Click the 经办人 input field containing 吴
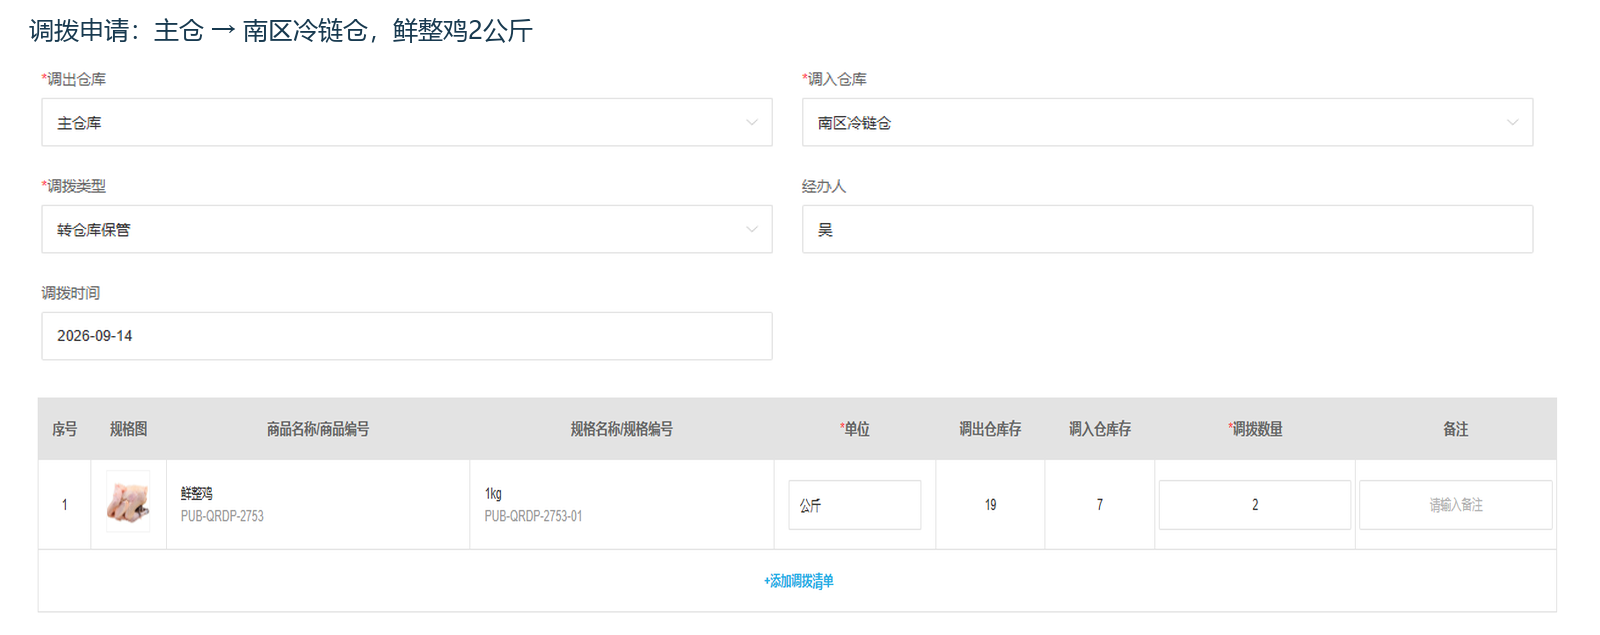Viewport: 1600px width, 635px height. 1167,229
